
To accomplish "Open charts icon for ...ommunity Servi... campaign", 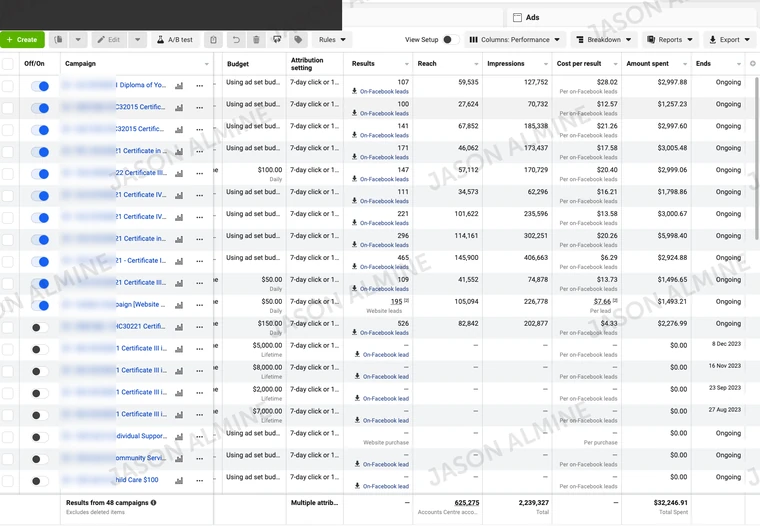I will tap(179, 459).
